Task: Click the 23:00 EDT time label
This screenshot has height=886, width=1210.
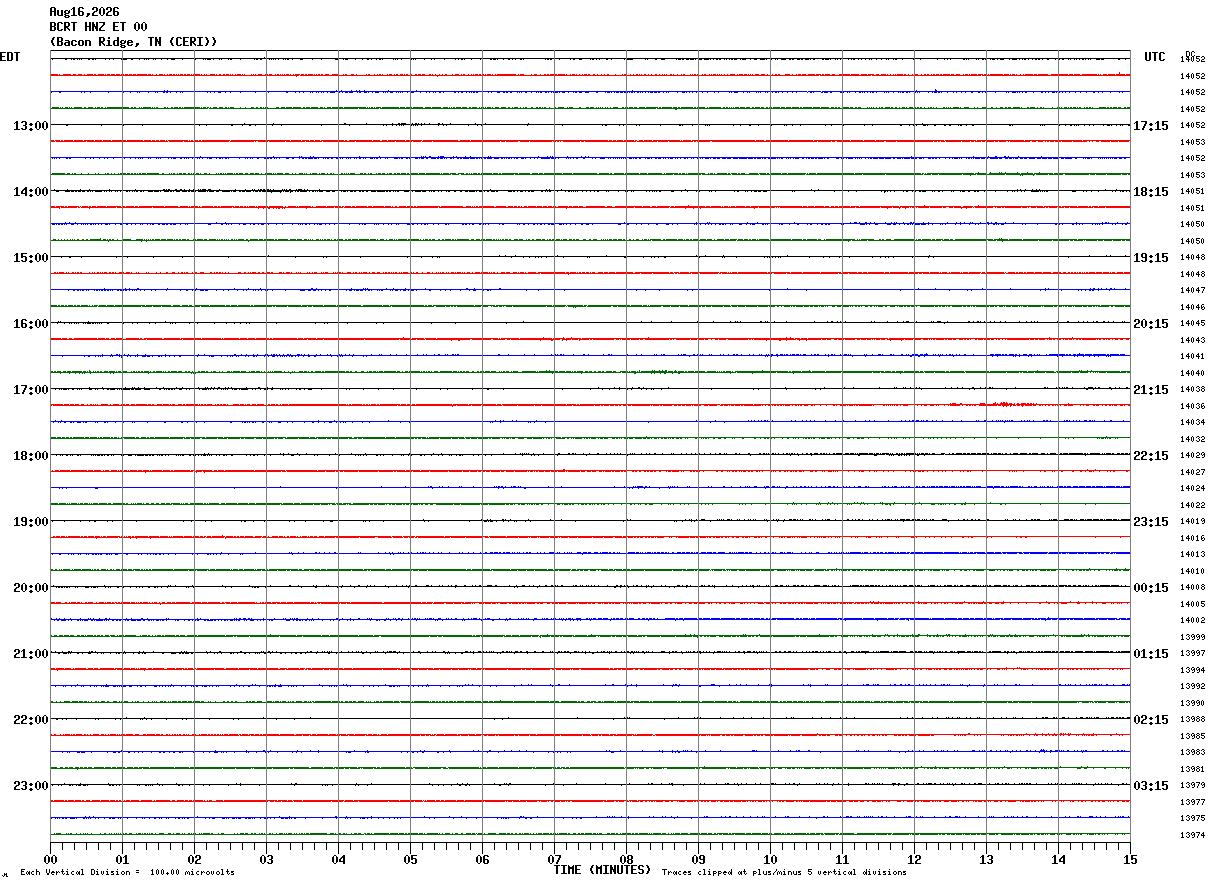Action: click(x=30, y=786)
